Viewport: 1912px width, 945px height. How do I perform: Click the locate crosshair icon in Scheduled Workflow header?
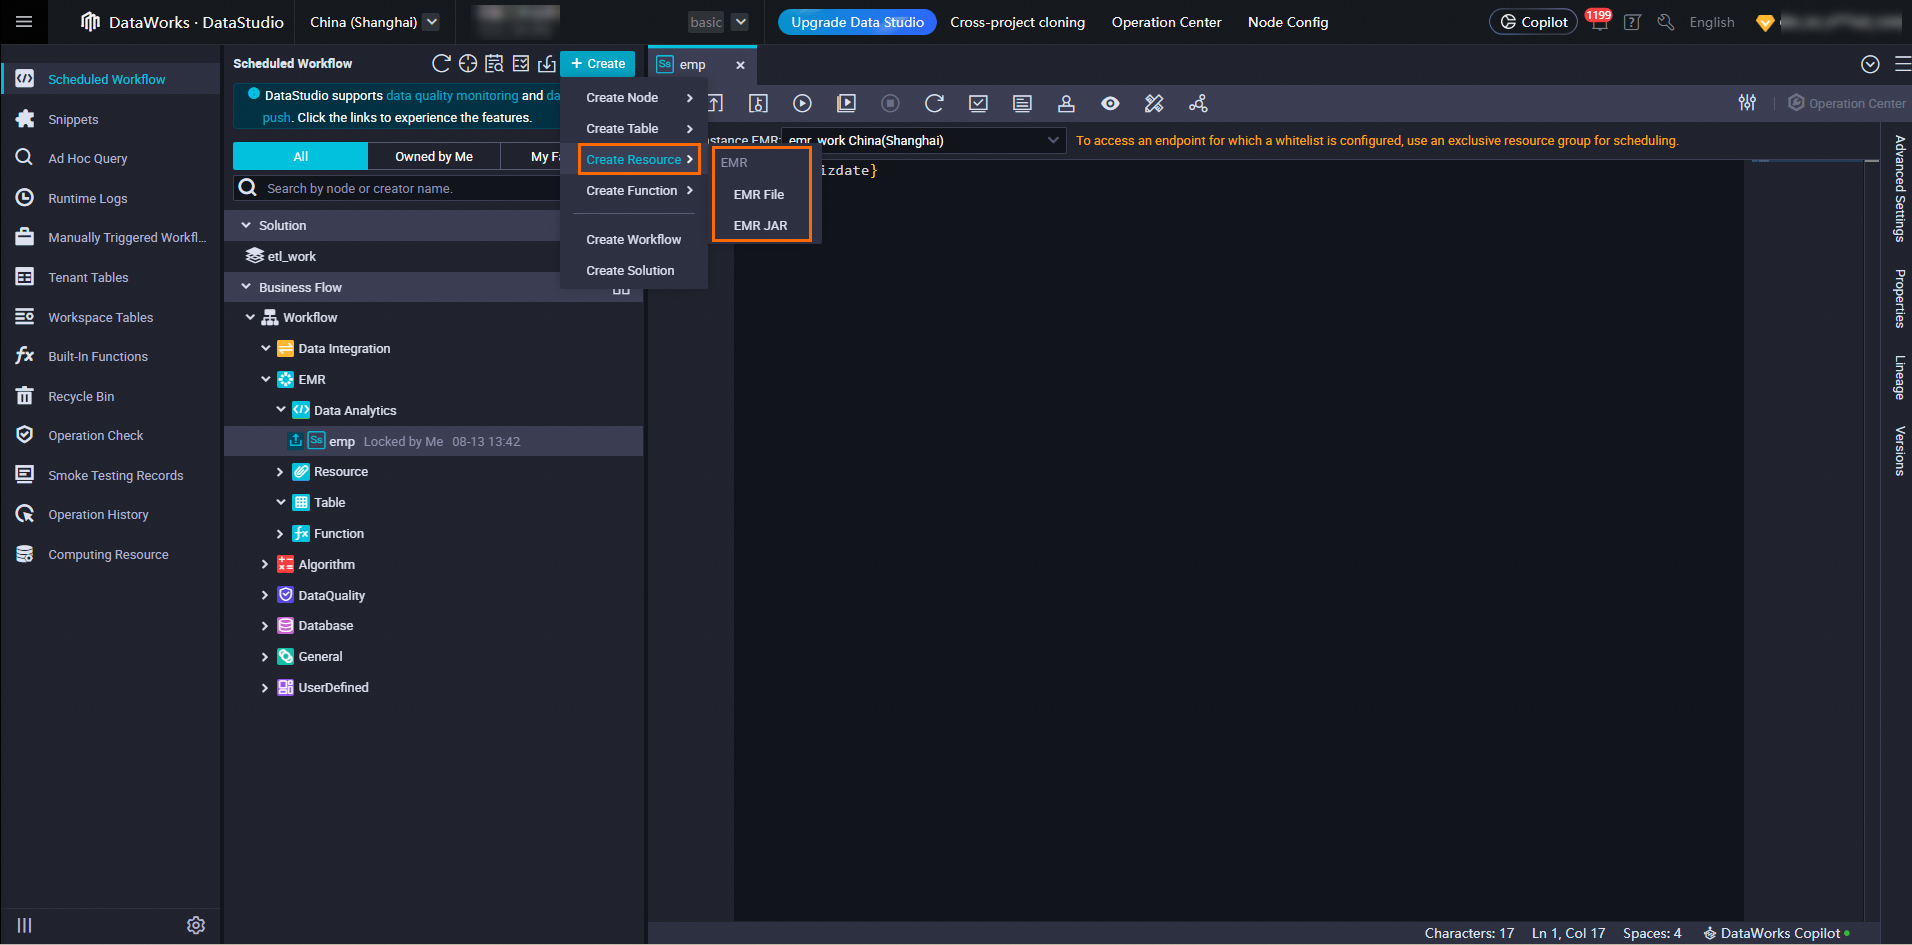[x=468, y=64]
